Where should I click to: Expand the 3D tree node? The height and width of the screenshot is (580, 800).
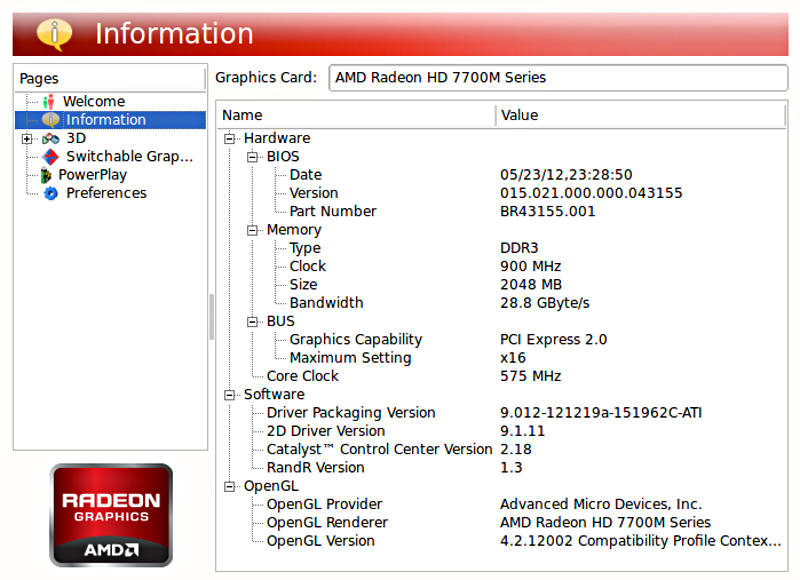pyautogui.click(x=27, y=139)
